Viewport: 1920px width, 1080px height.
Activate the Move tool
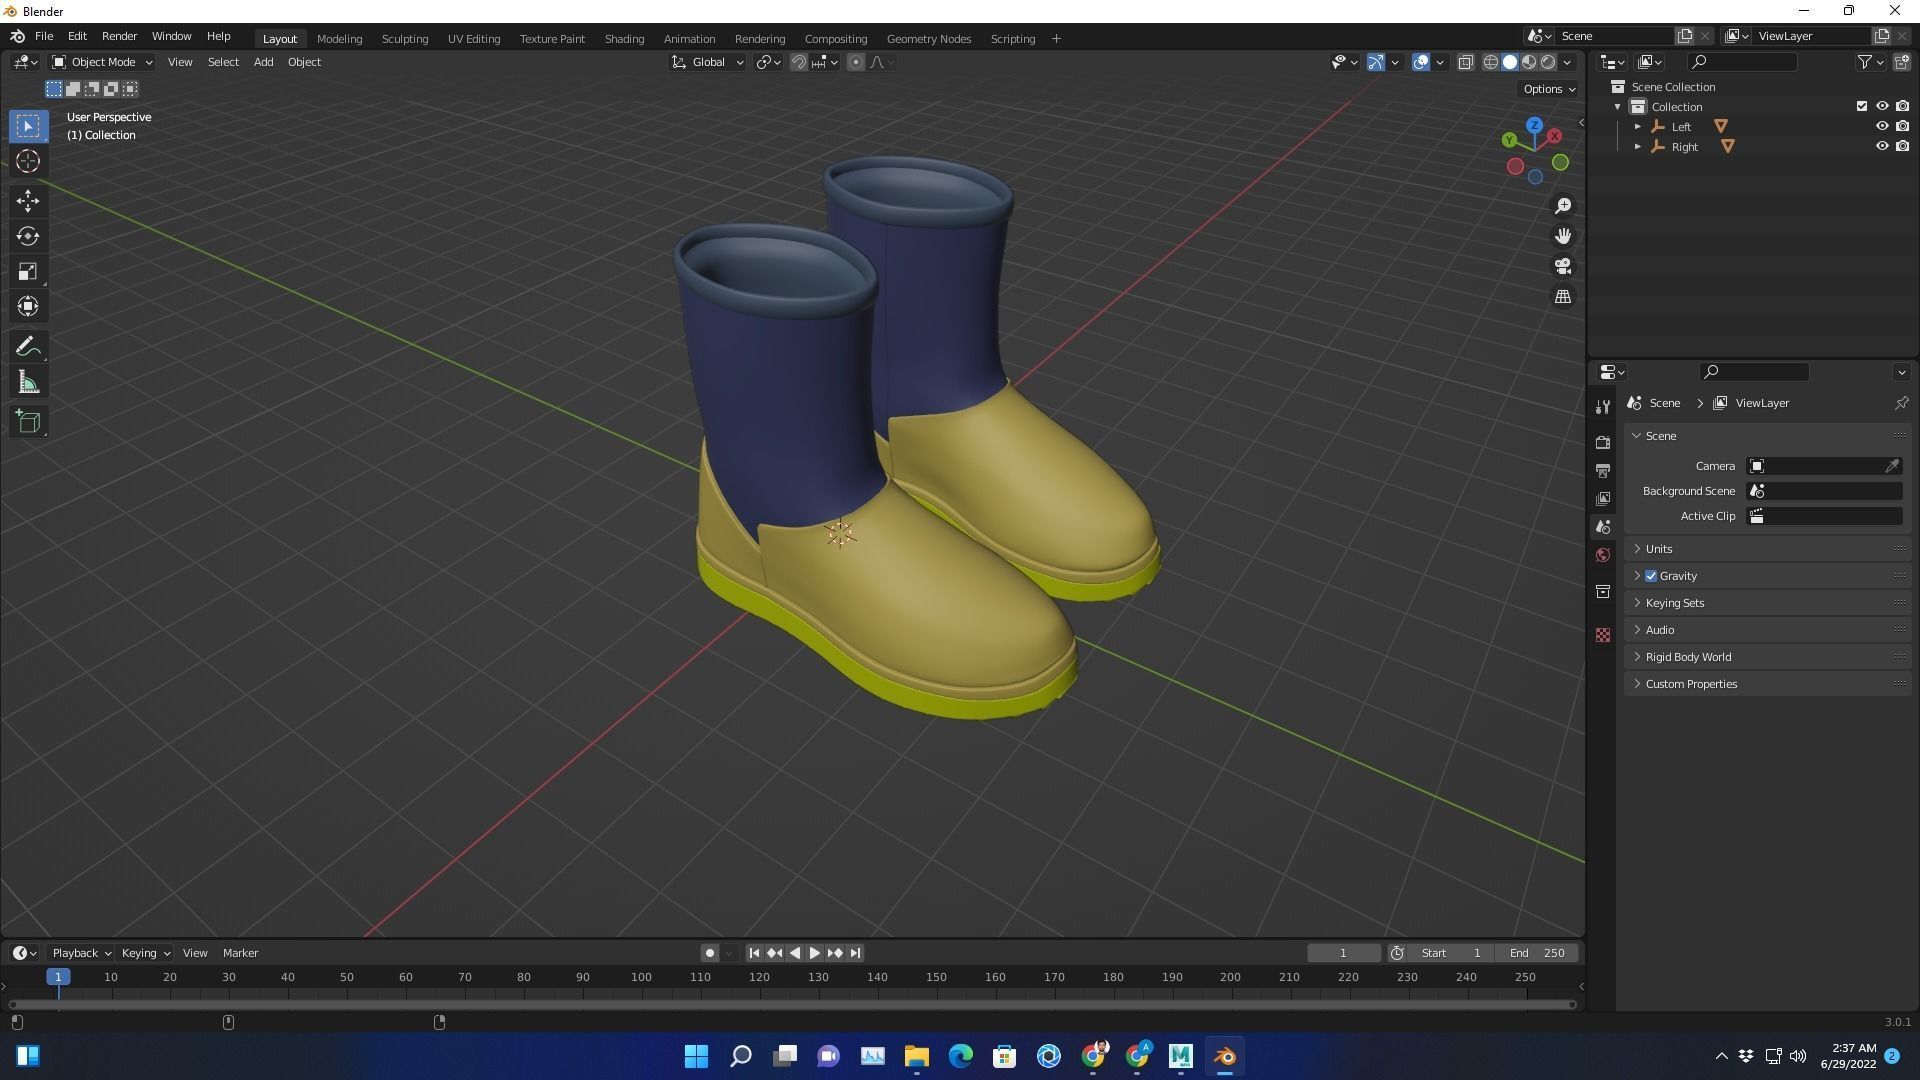[28, 201]
